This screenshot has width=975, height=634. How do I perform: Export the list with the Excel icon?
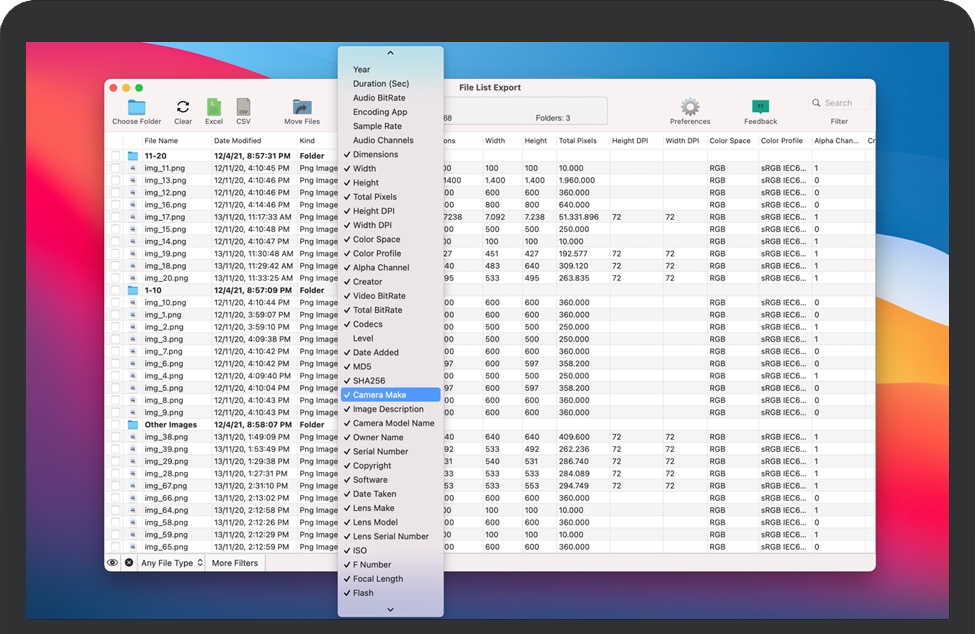coord(214,108)
